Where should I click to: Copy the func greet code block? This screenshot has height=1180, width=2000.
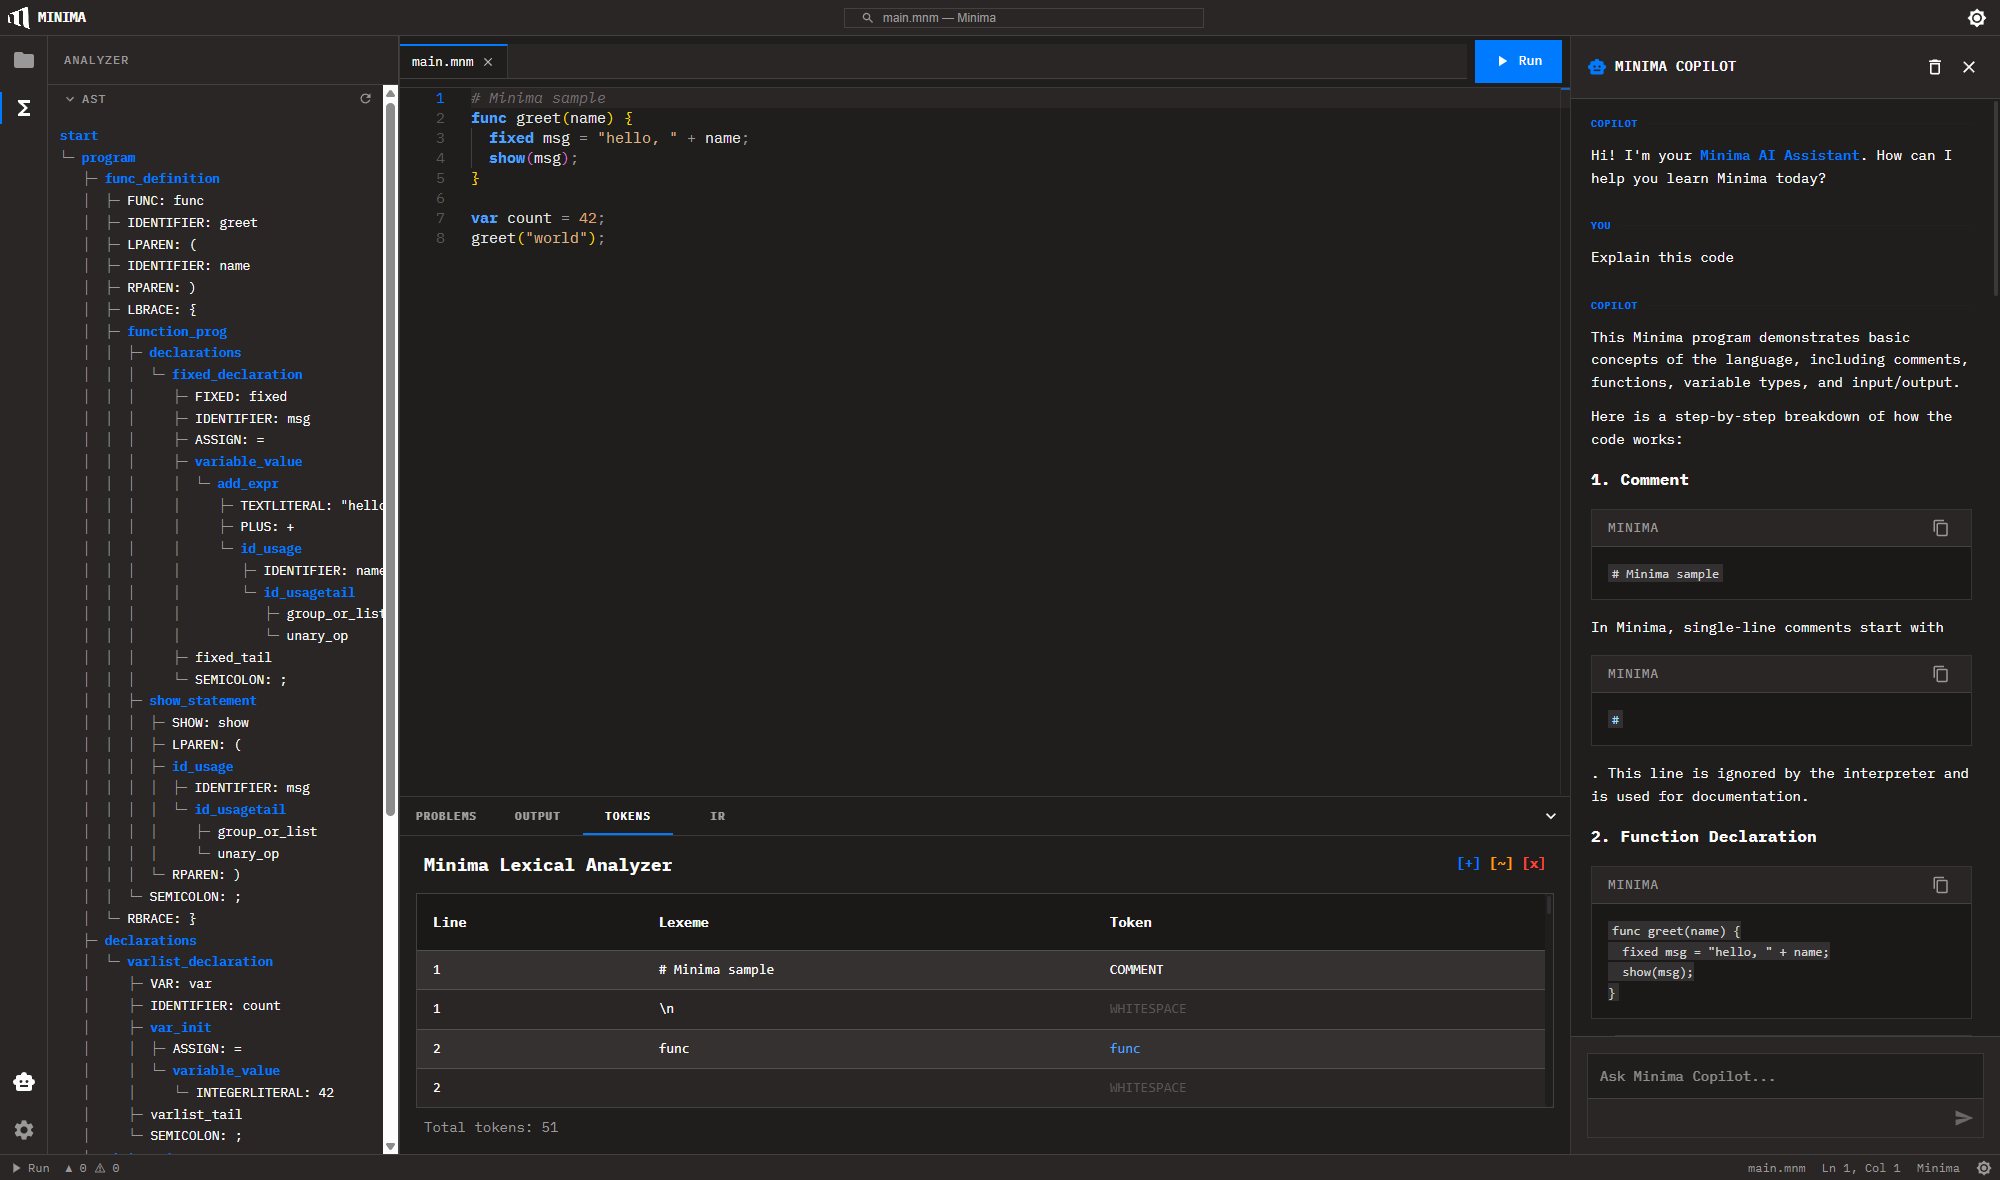click(x=1941, y=885)
